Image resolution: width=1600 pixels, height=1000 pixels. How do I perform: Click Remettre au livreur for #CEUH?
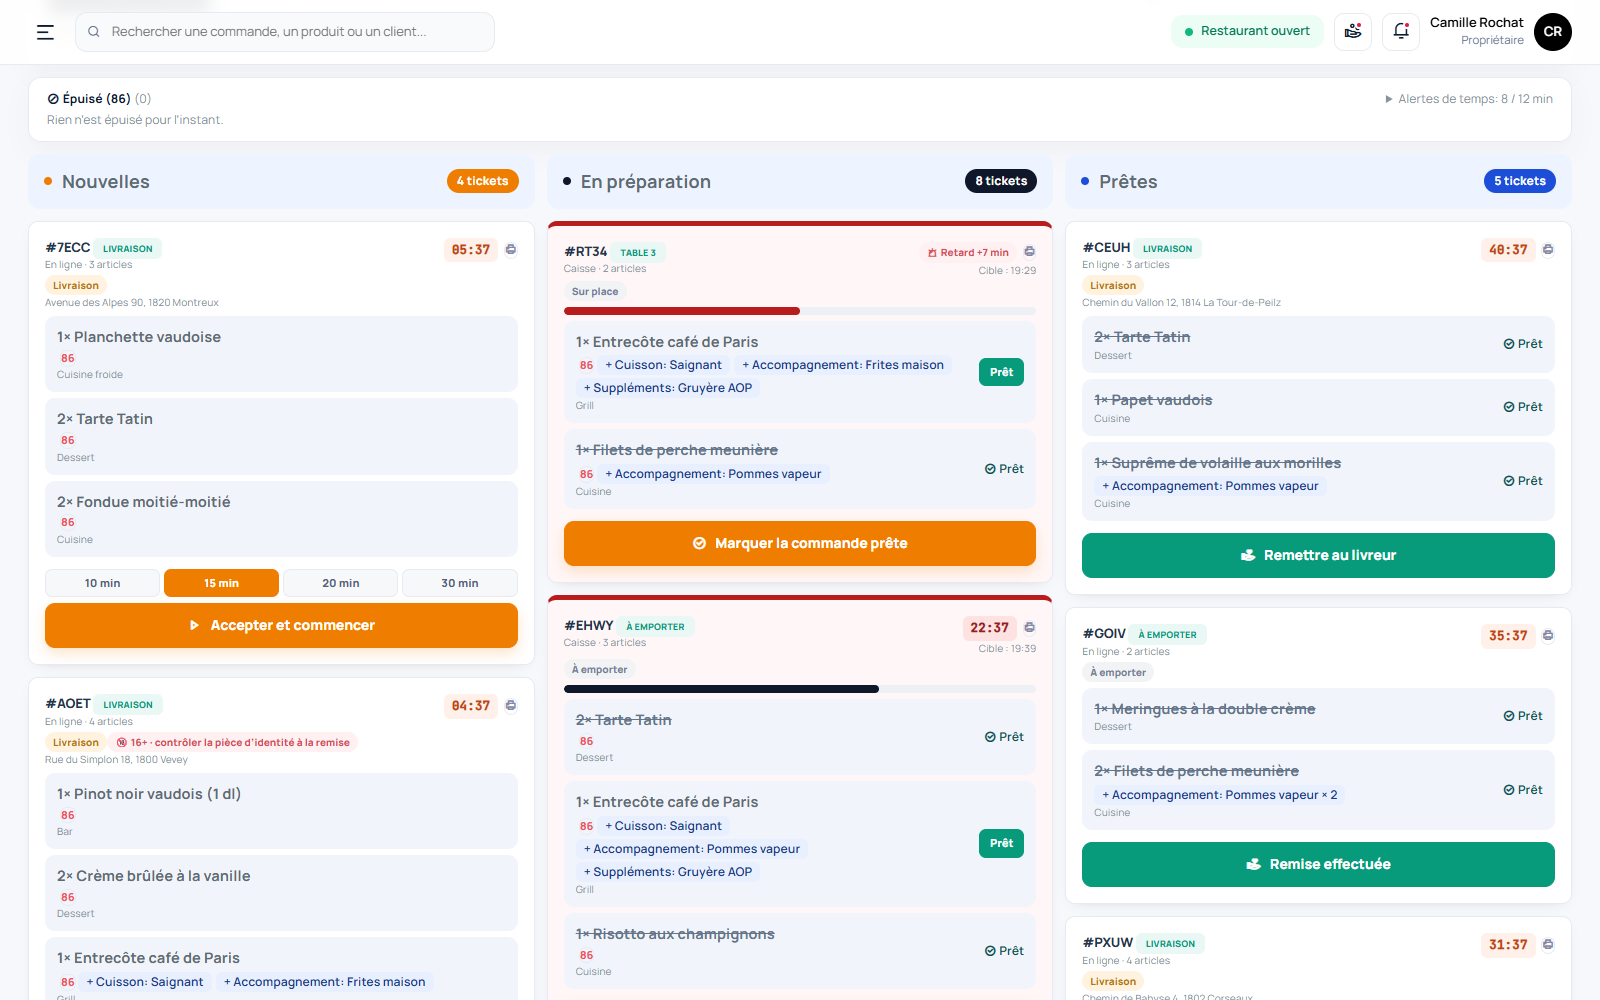coord(1318,555)
